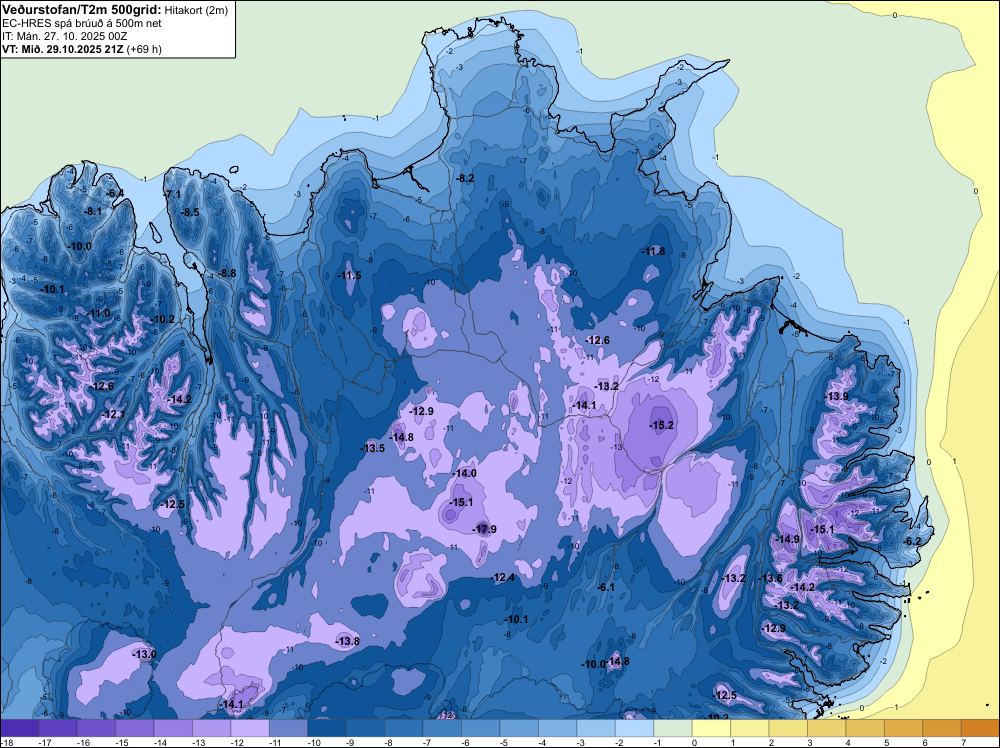Click the temperature label -7.1
The width and height of the screenshot is (1000, 748).
173,194
